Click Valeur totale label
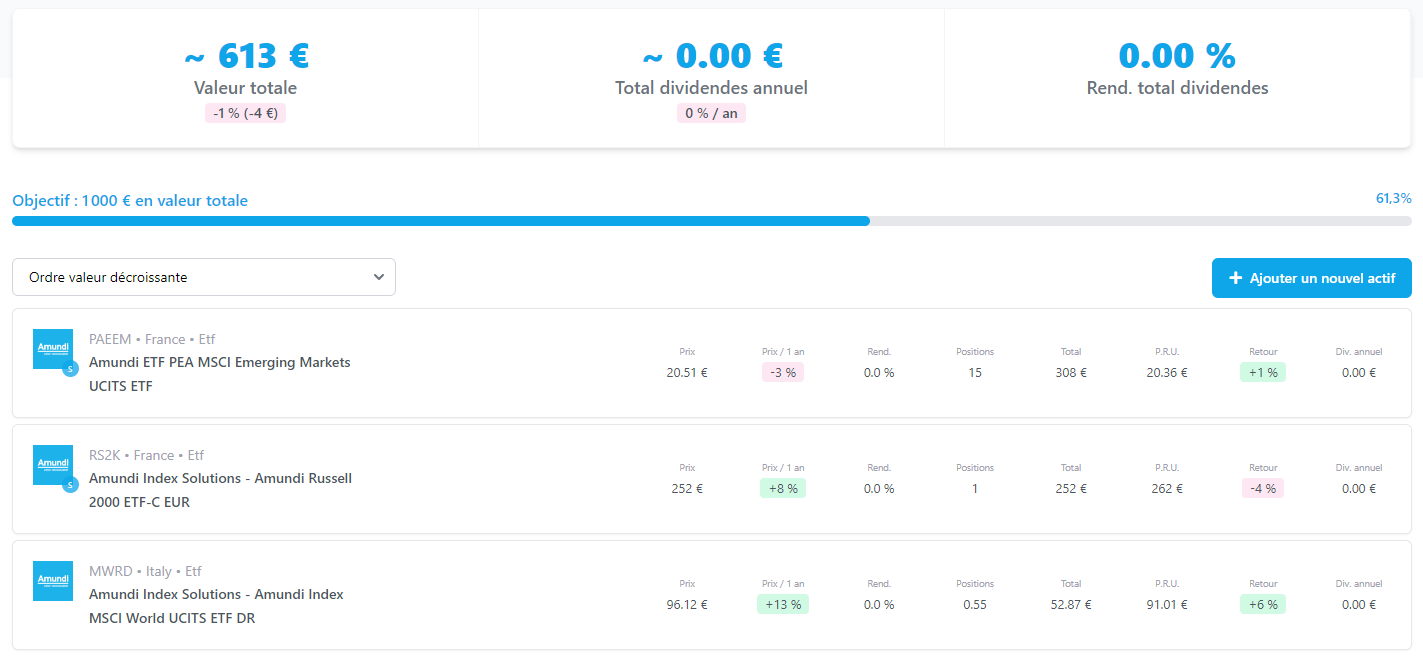This screenshot has height=663, width=1423. [245, 88]
